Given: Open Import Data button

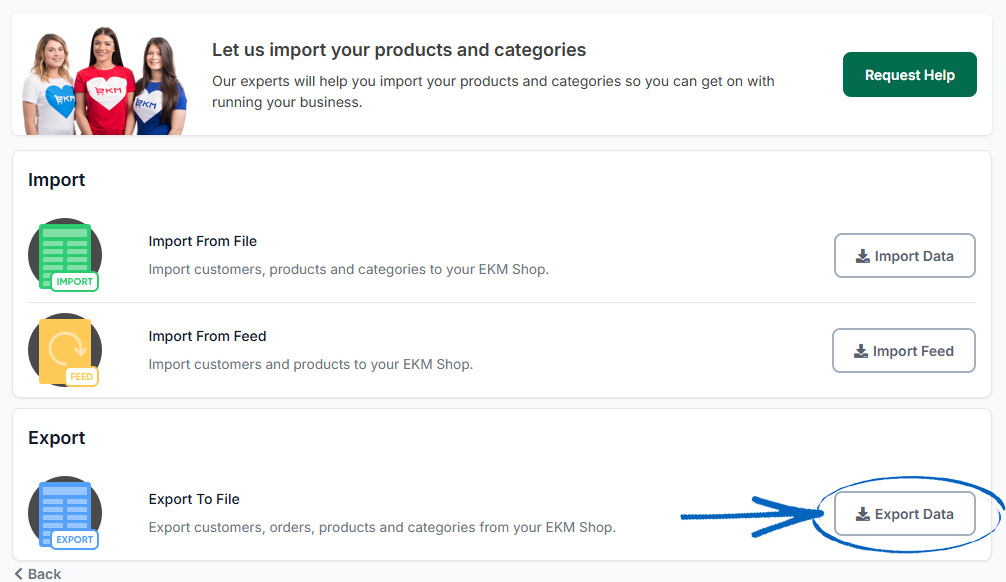Looking at the screenshot, I should (x=905, y=255).
